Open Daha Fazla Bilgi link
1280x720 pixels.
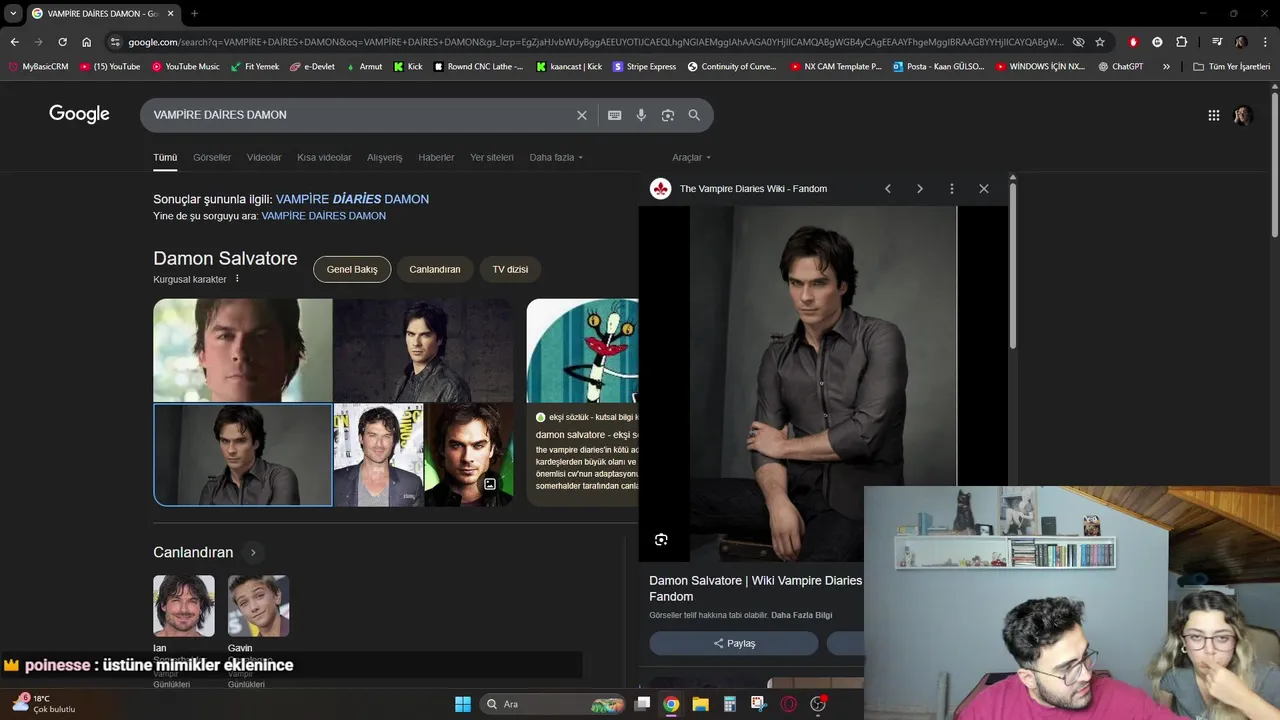pos(801,615)
